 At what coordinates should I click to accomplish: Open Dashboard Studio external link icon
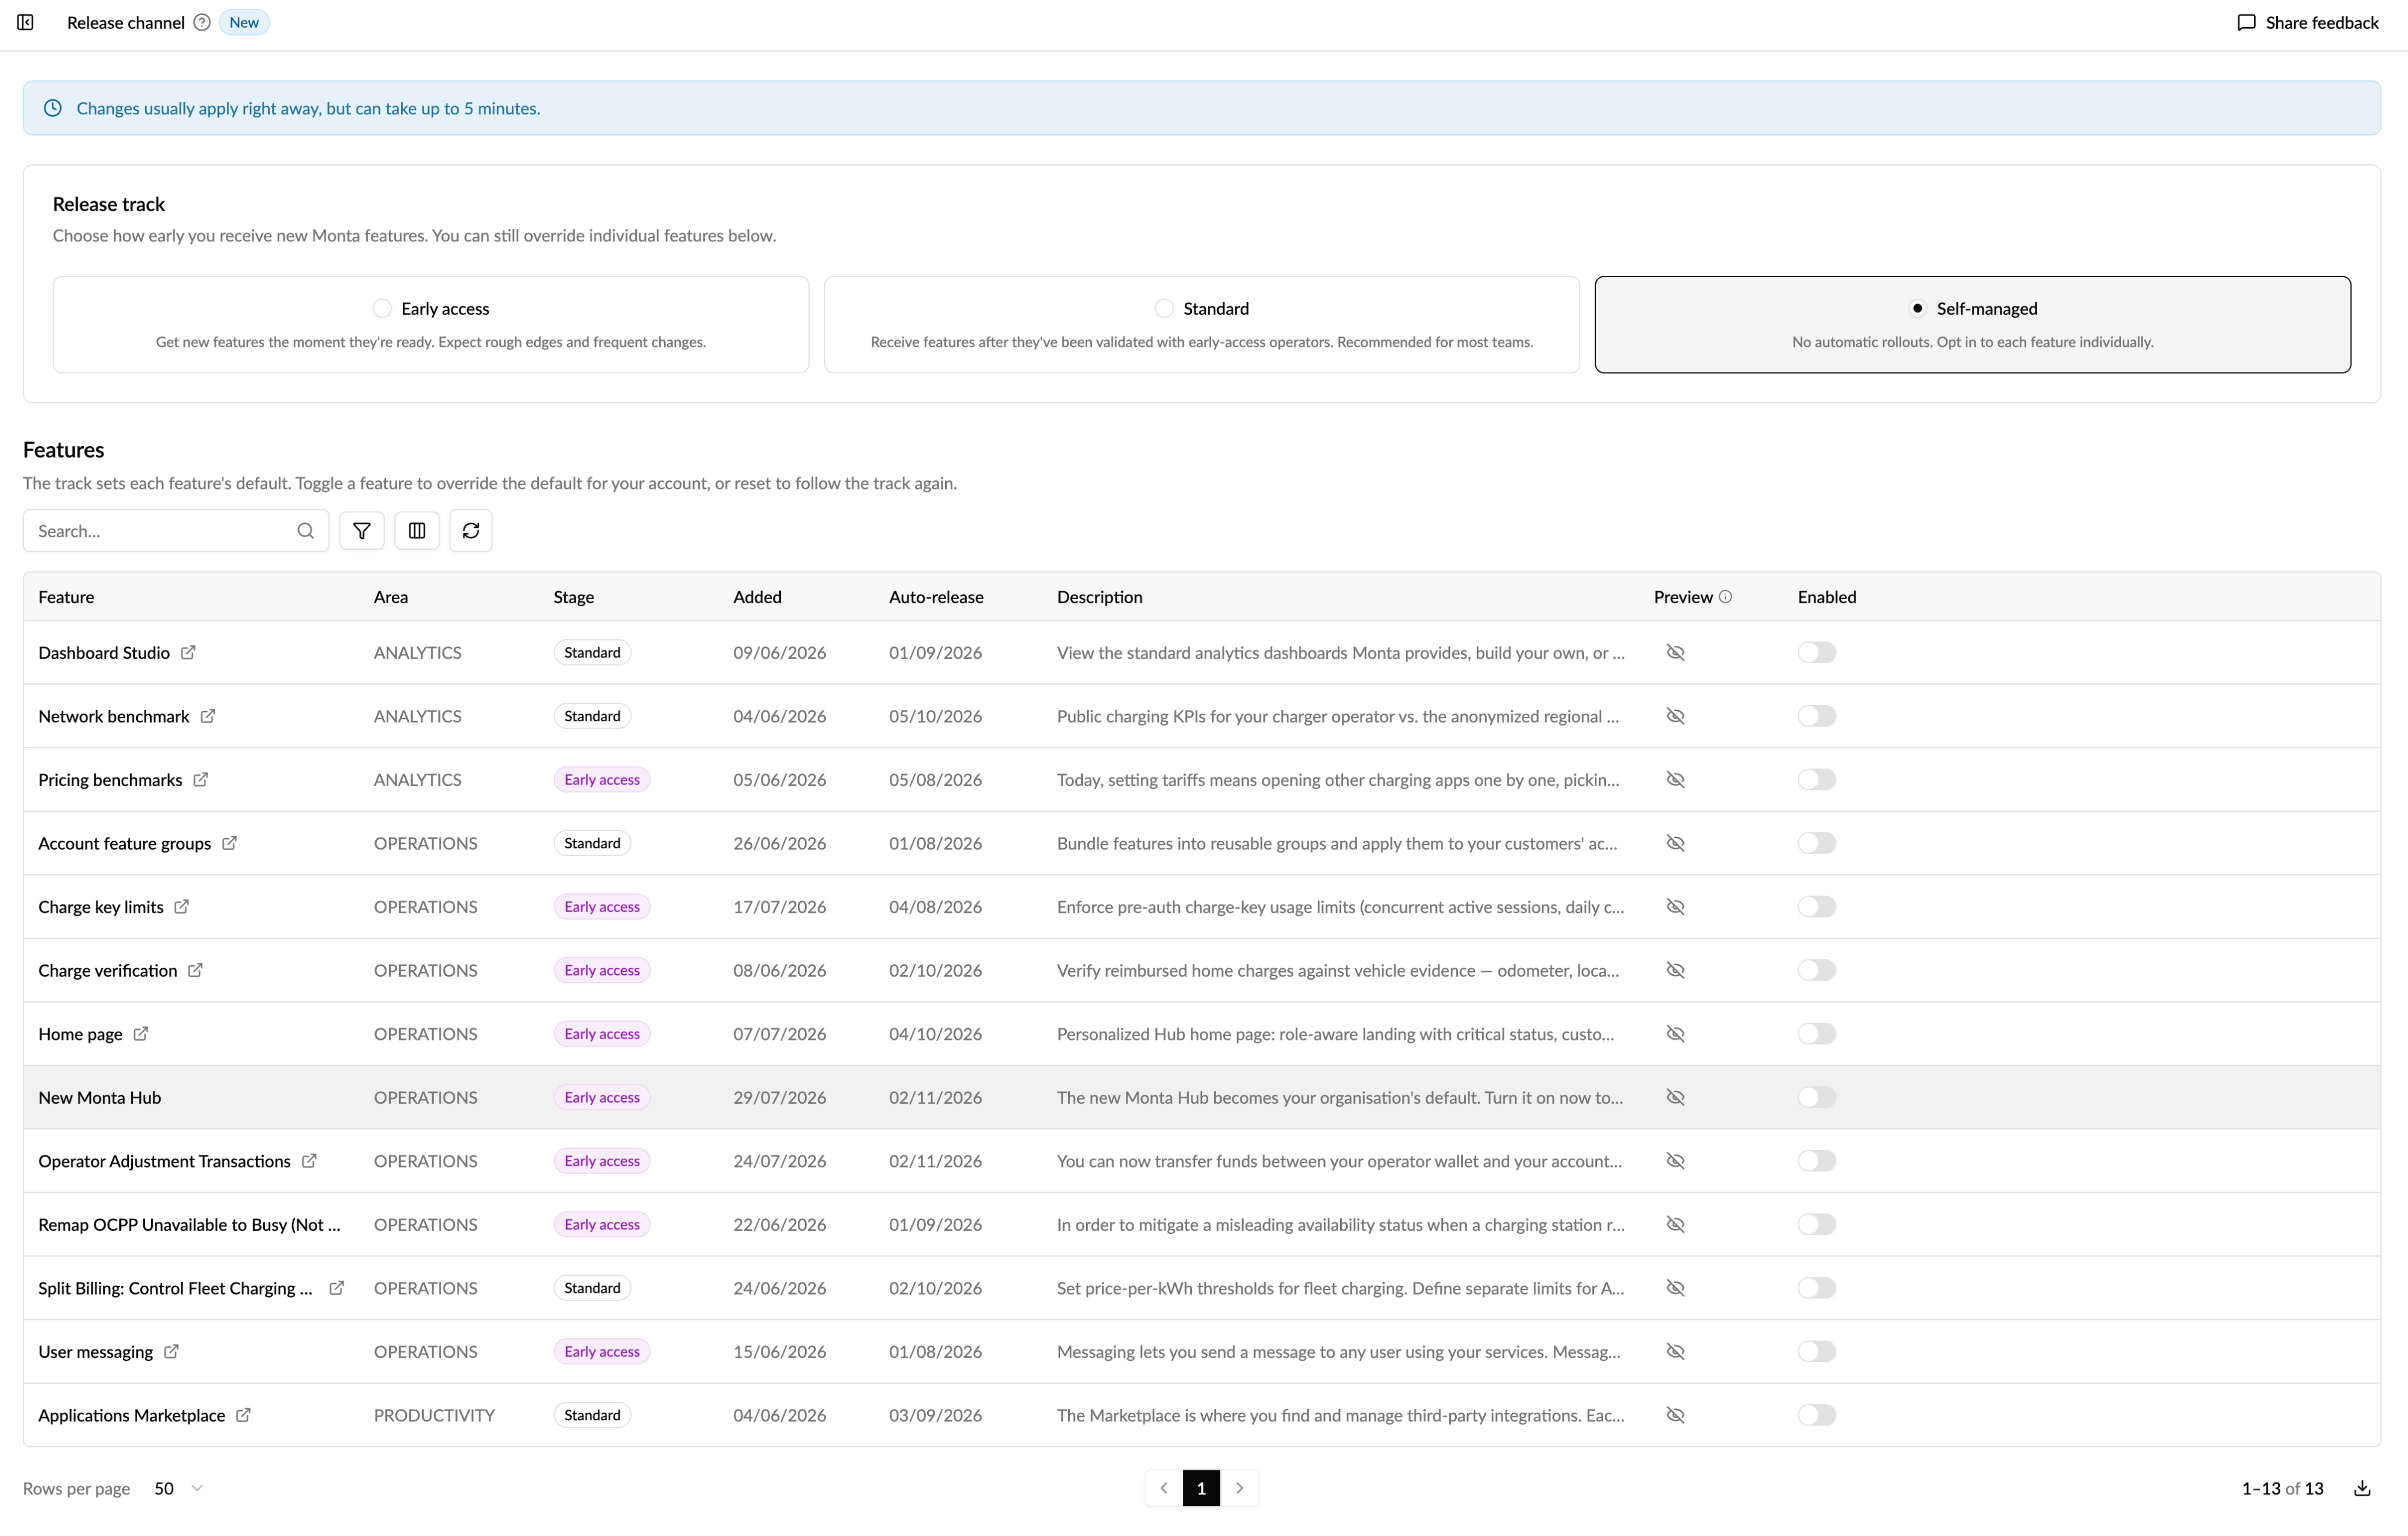click(x=188, y=653)
